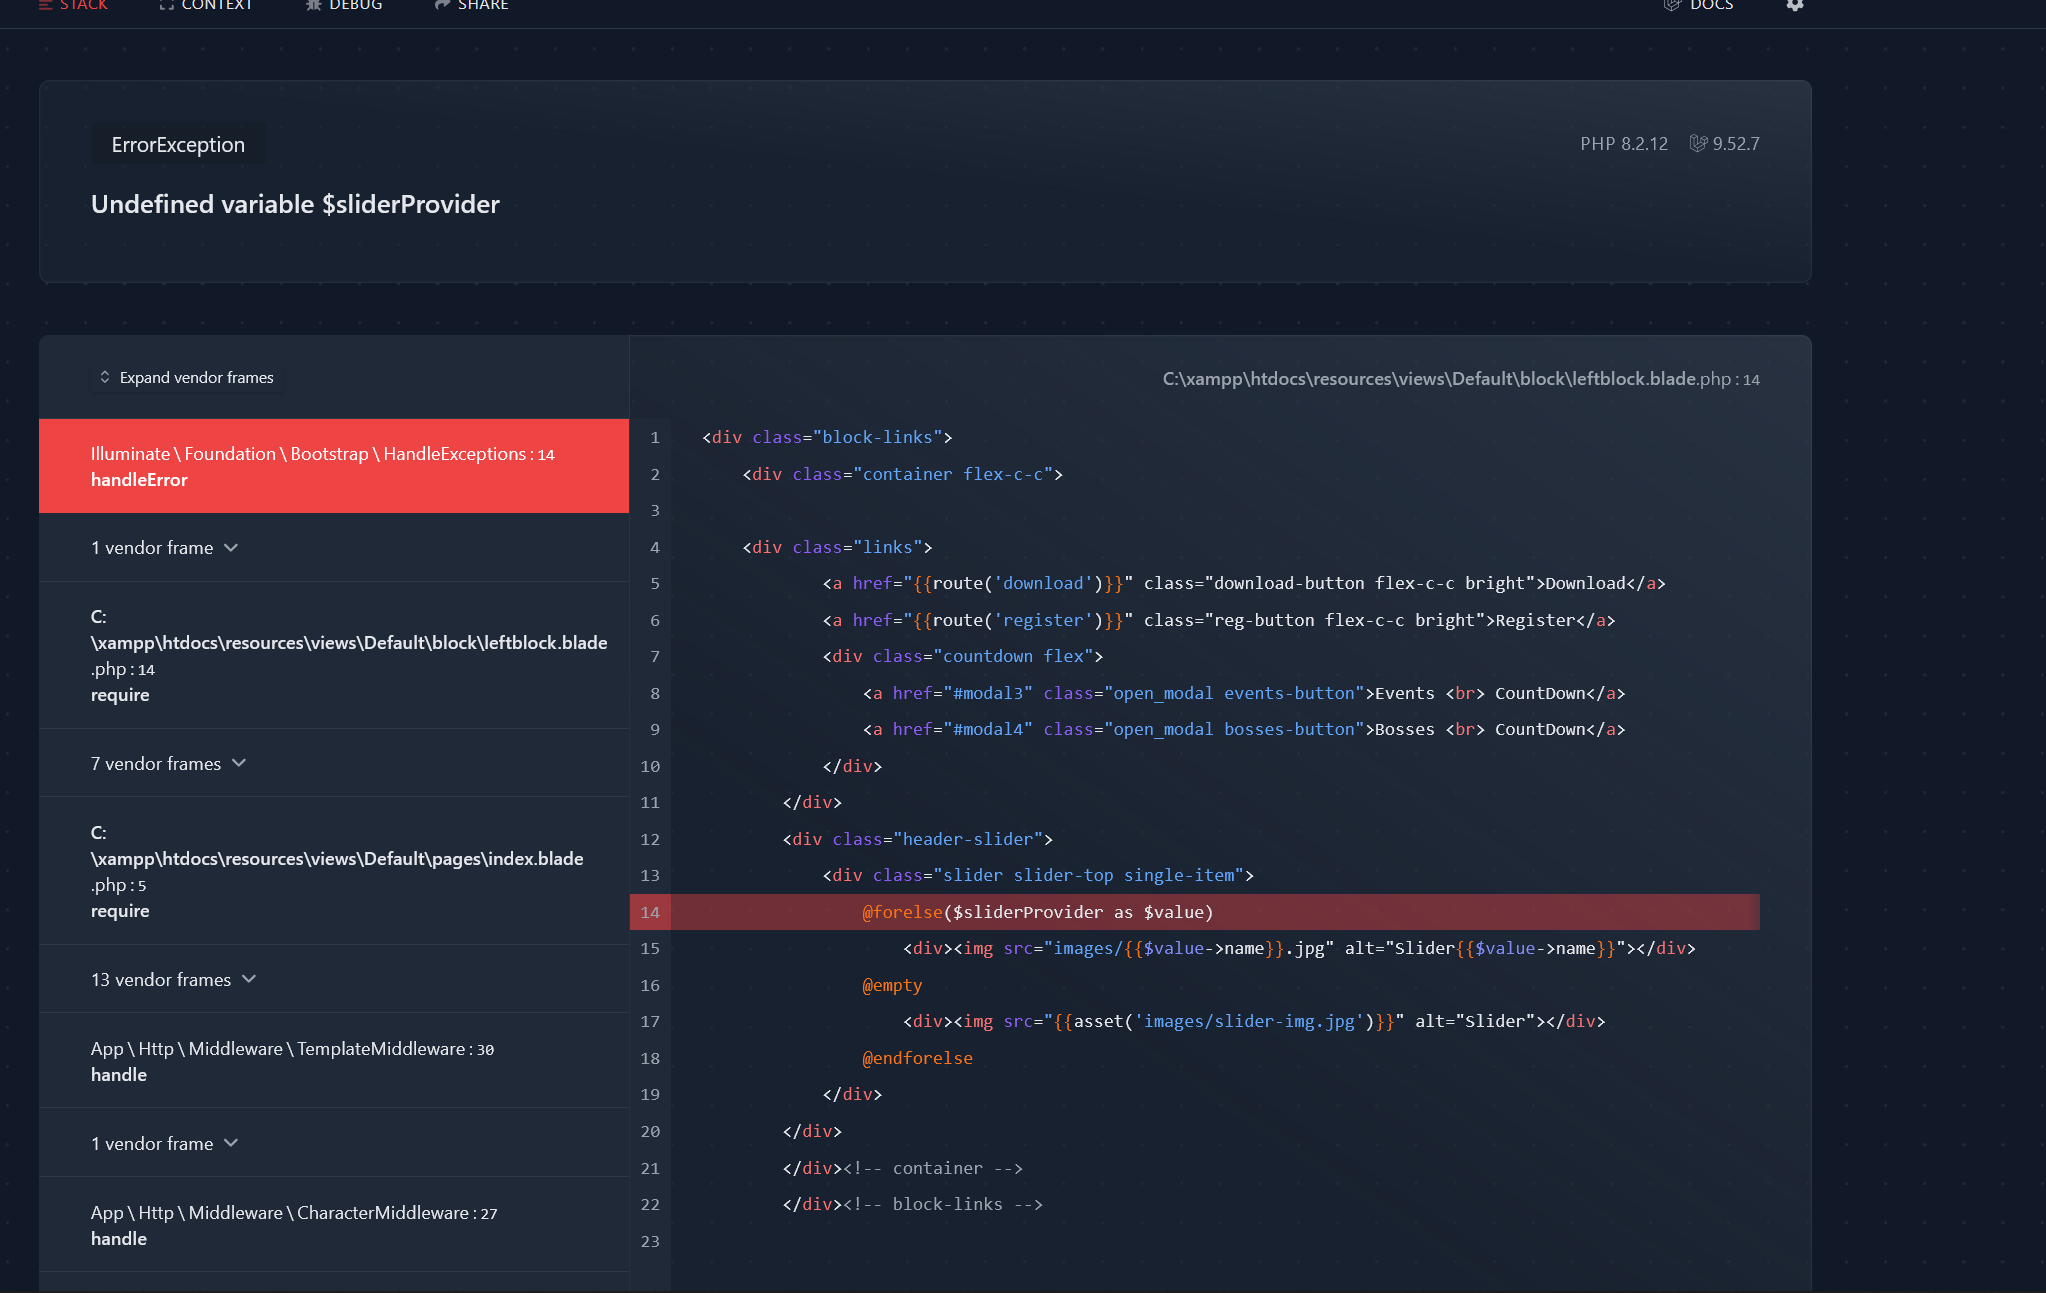Viewport: 2046px width, 1293px height.
Task: Expand the 13 vendor frames group
Action: pos(174,980)
